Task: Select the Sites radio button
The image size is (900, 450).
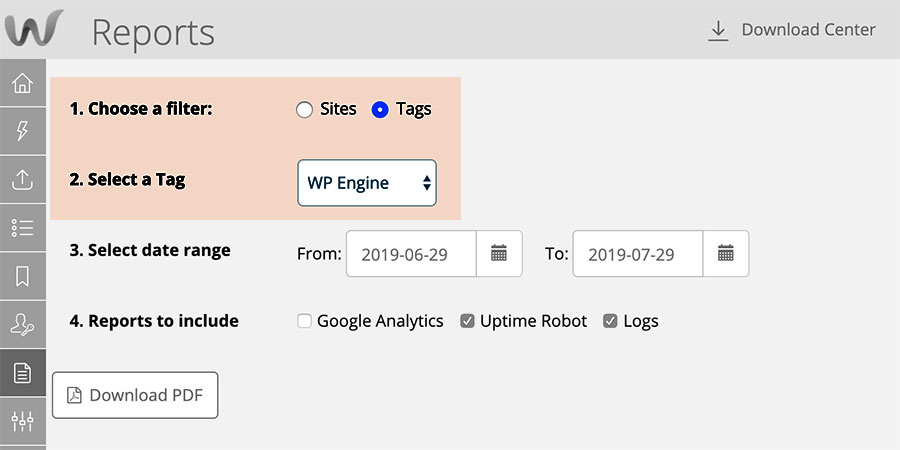Action: pos(304,110)
